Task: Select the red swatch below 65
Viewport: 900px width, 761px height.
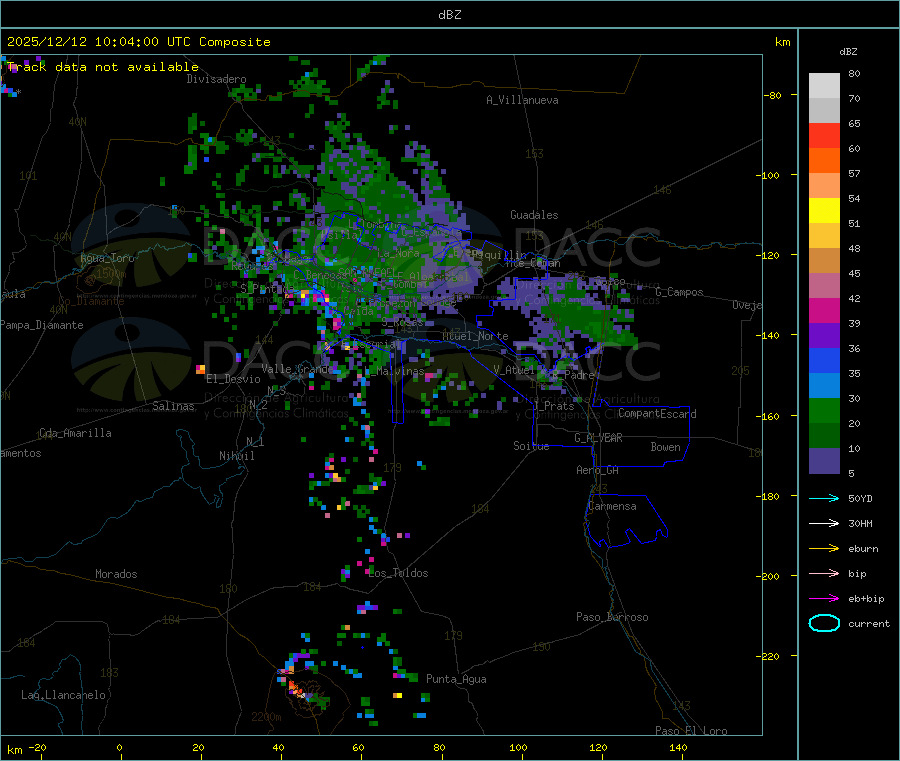Action: 824,135
